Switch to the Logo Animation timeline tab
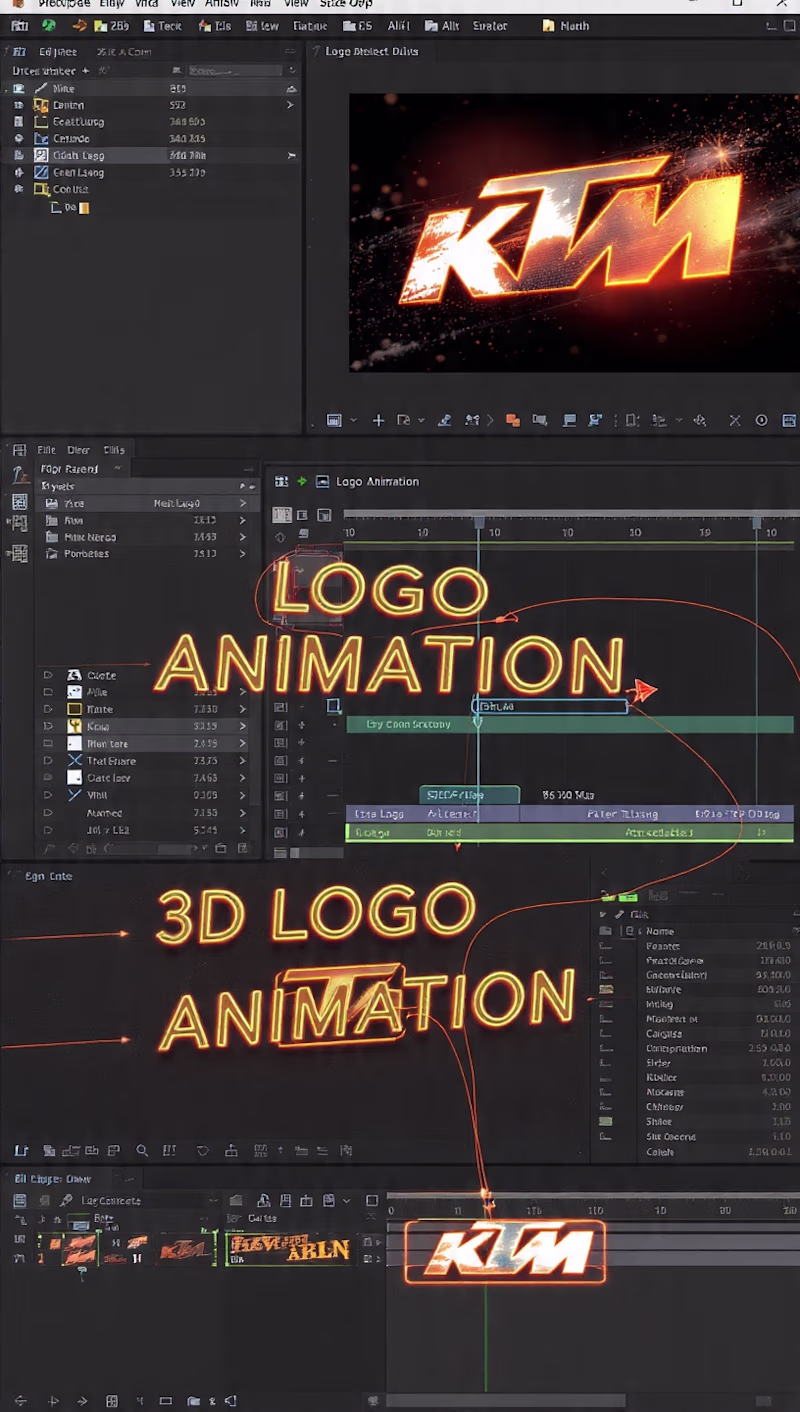Viewport: 800px width, 1412px height. pyautogui.click(x=377, y=481)
